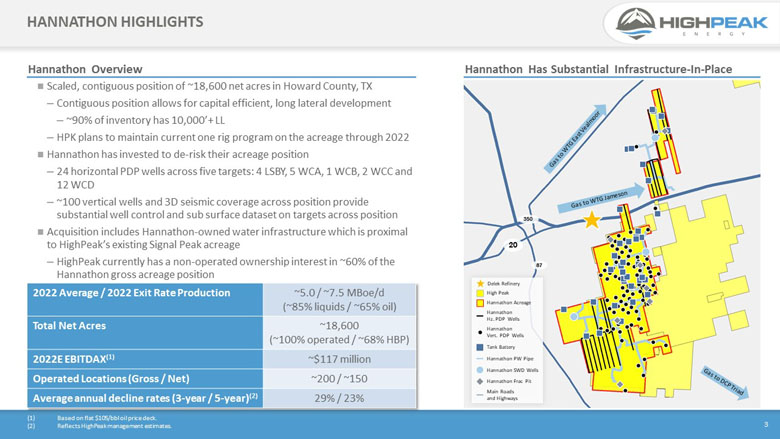Image resolution: width=780 pixels, height=439 pixels.
Task: Click the red-outlined Hannathon Acreage legend swatch
Action: coord(480,302)
